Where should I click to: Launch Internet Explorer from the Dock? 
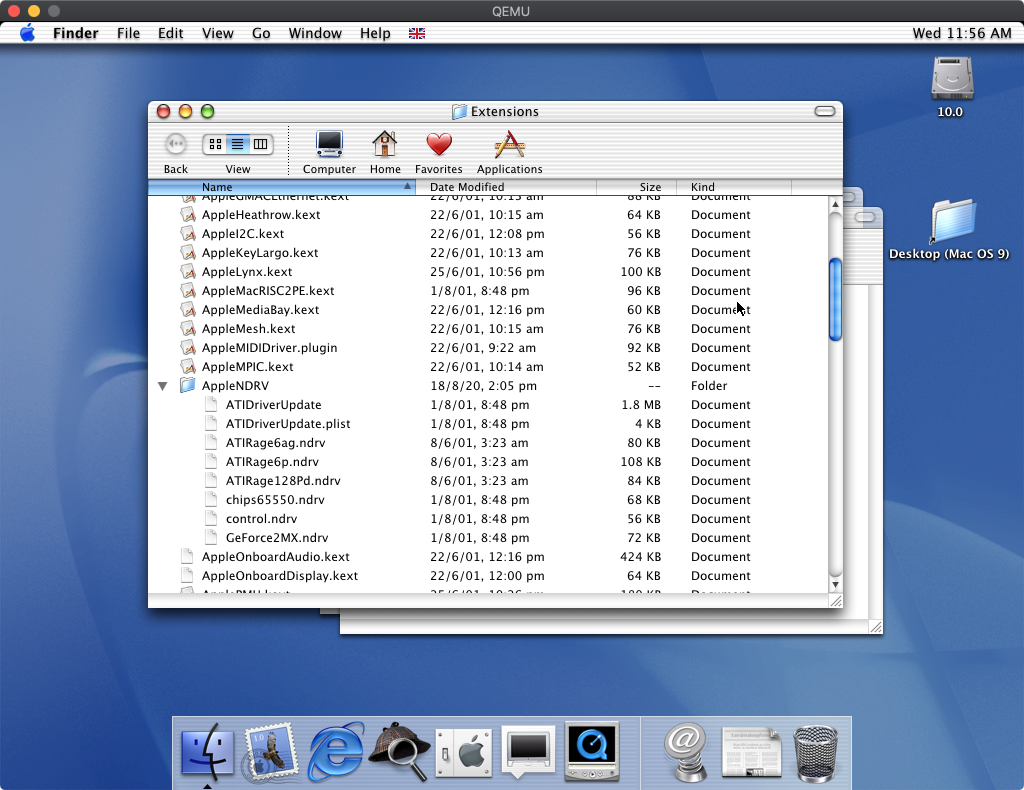pos(336,750)
